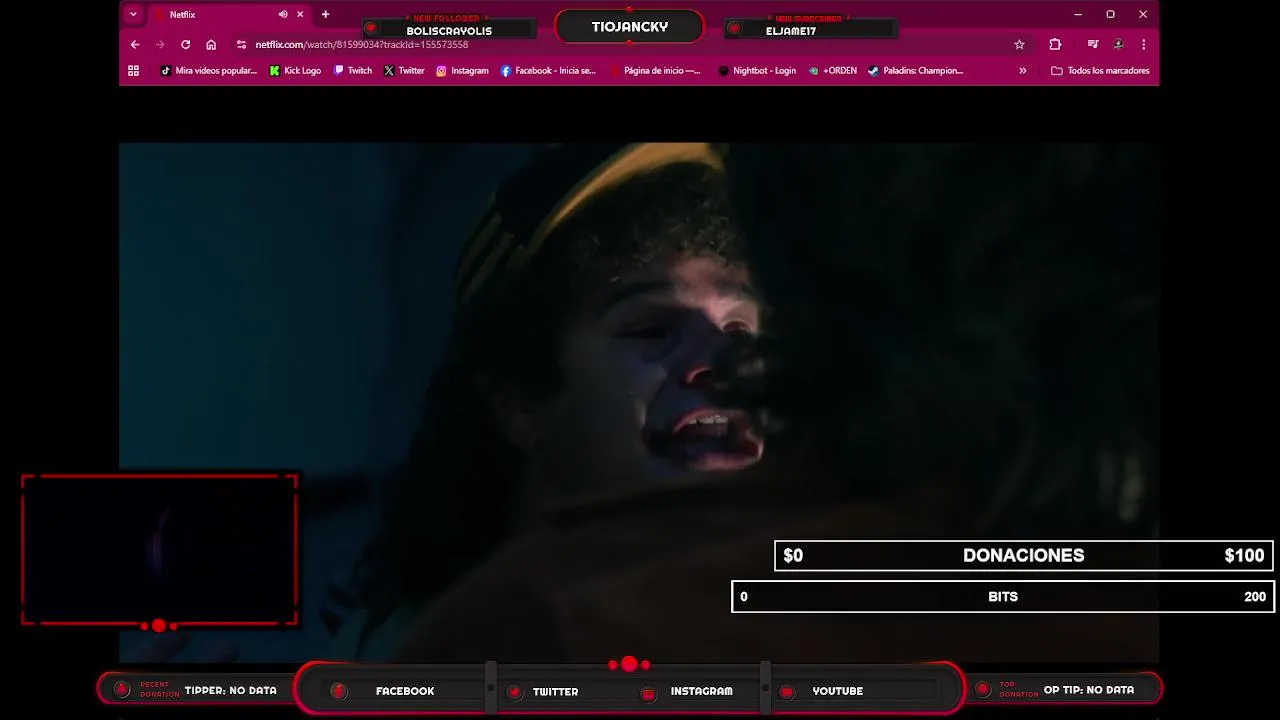Open the TikTok 'Mira videos popular...' bookmark
The image size is (1280, 720).
click(x=208, y=71)
